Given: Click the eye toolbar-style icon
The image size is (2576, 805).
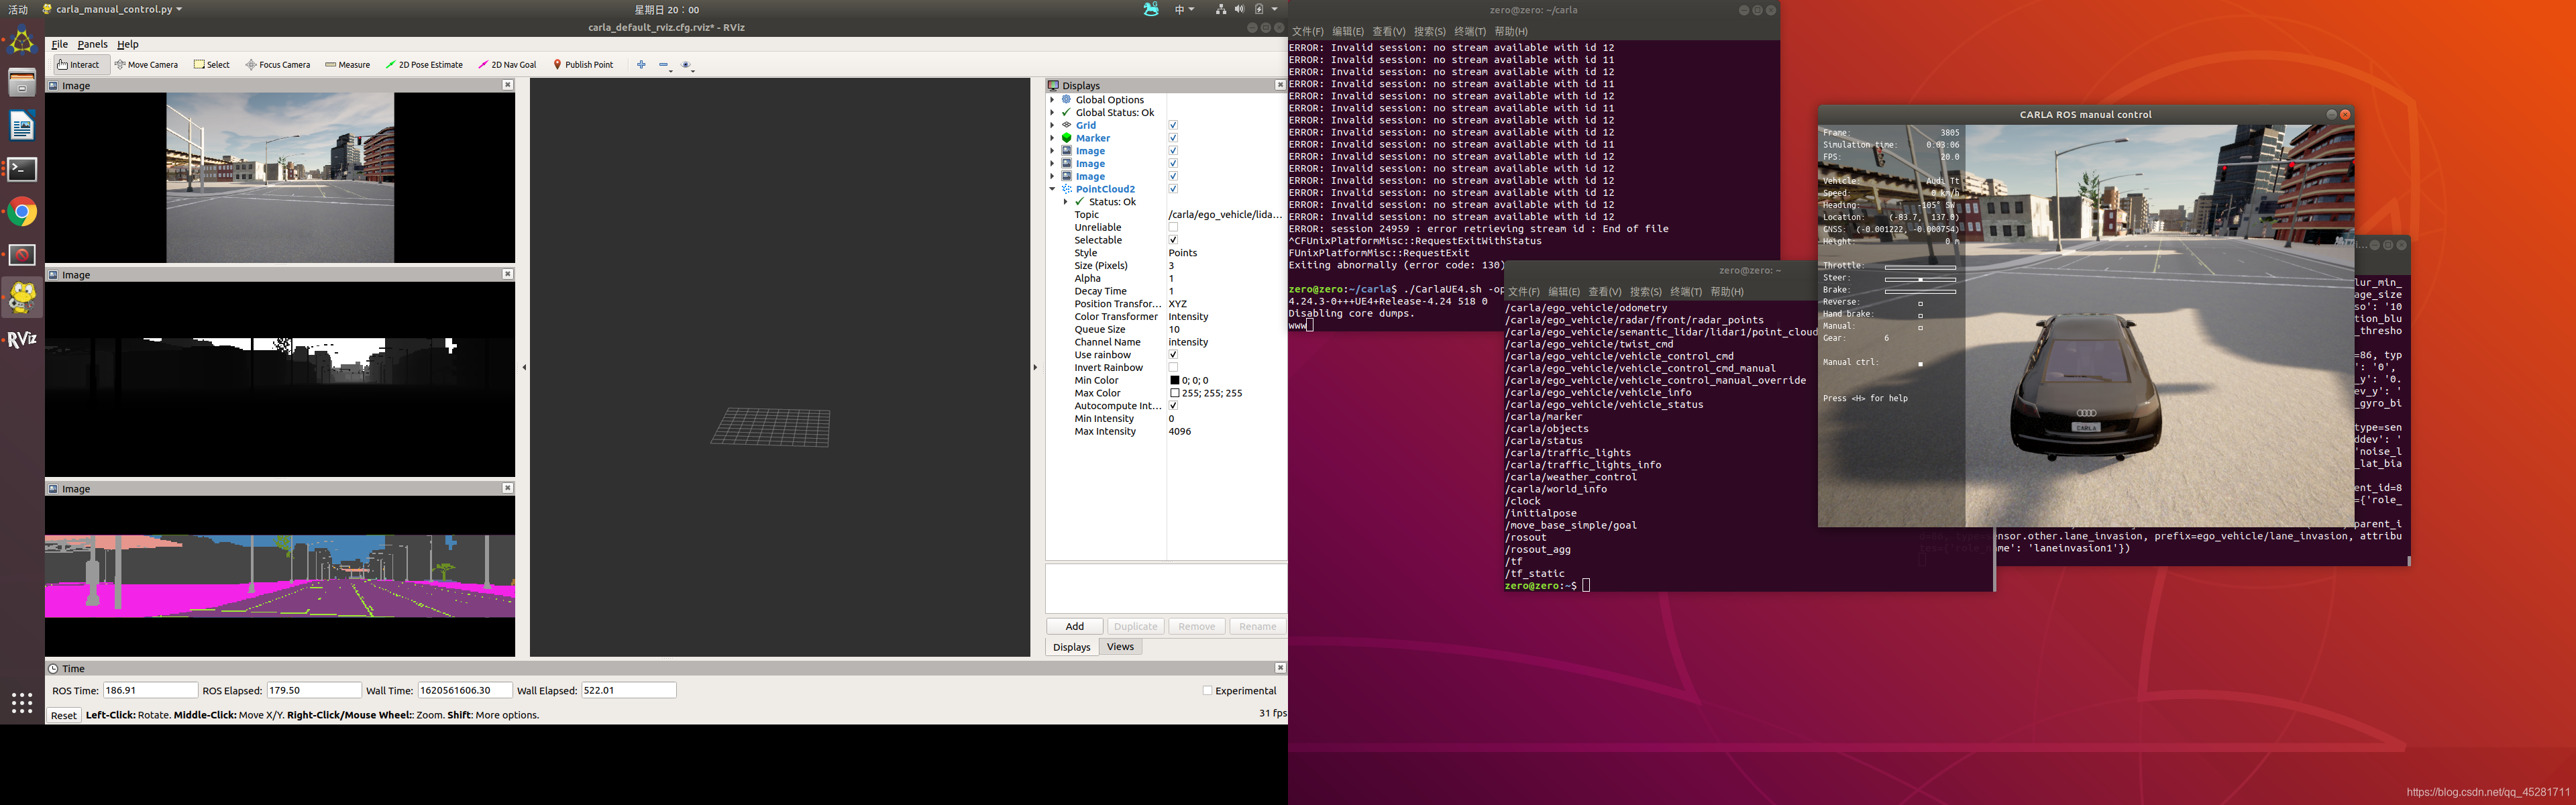Looking at the screenshot, I should 687,65.
